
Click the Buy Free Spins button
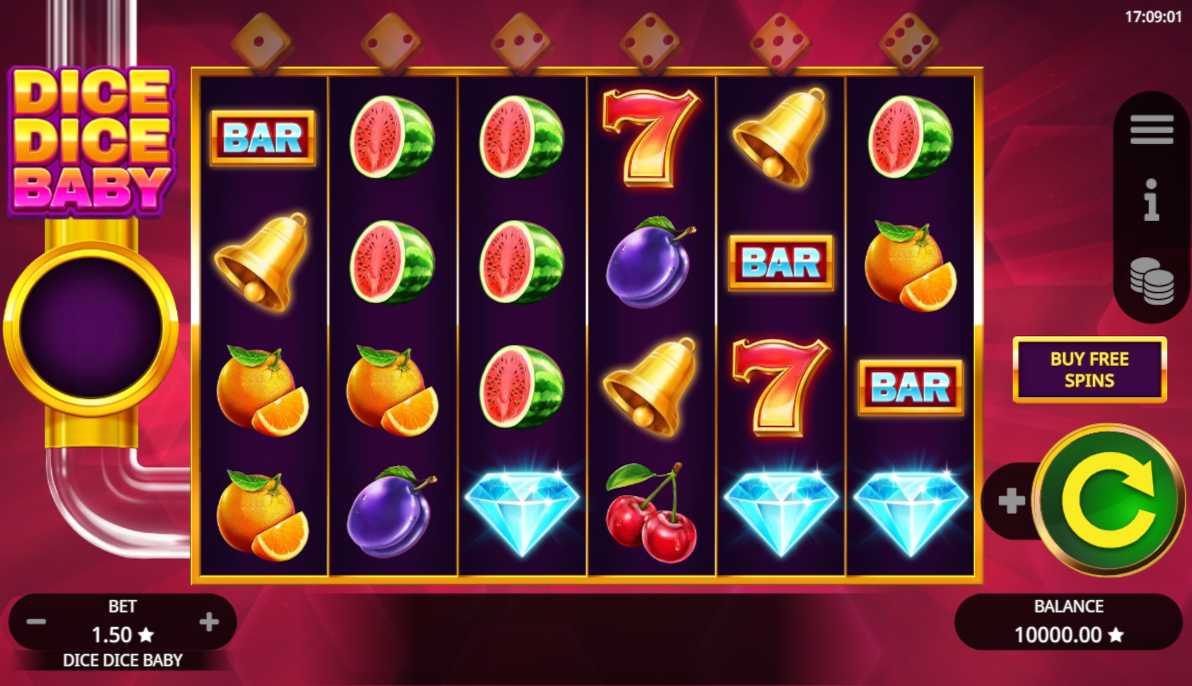(1089, 370)
